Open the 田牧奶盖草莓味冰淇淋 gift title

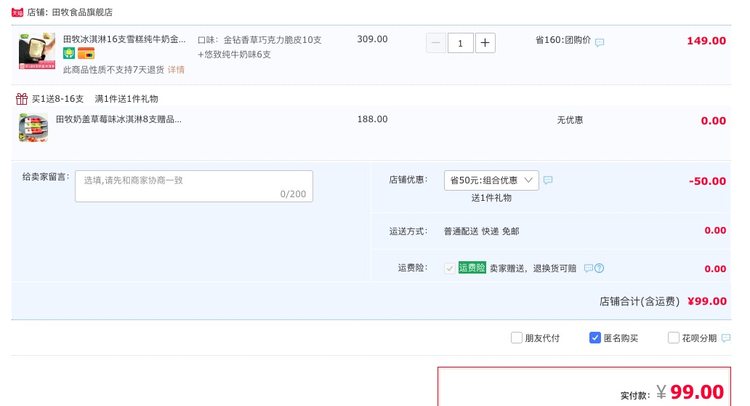(119, 119)
